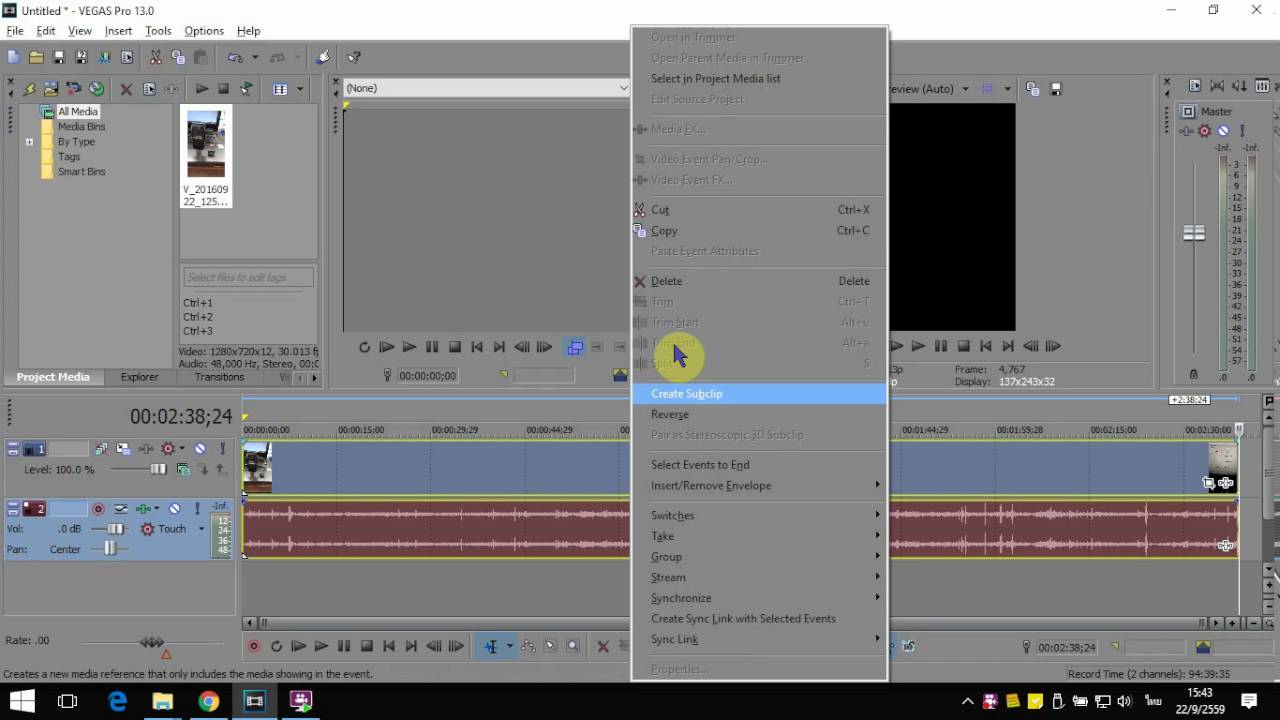
Task: Open the trimmer (None) media dropdown
Action: pyautogui.click(x=624, y=88)
